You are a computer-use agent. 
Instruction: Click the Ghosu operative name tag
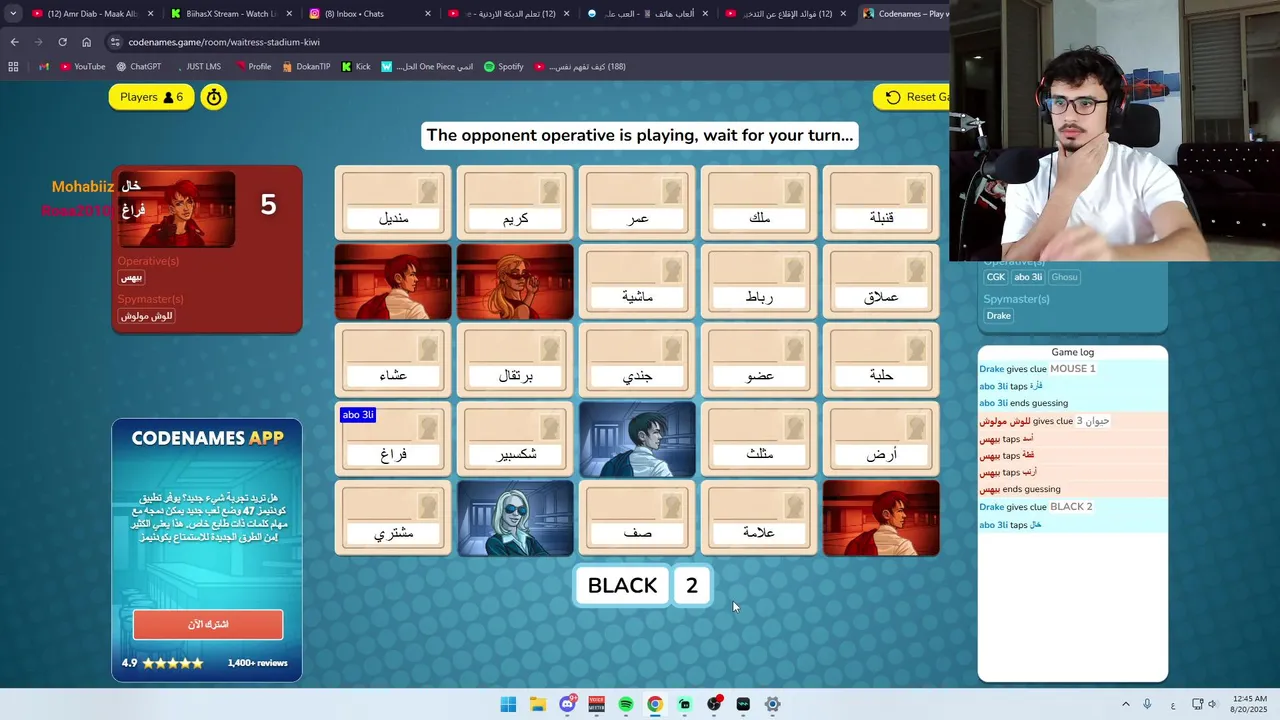(1064, 277)
